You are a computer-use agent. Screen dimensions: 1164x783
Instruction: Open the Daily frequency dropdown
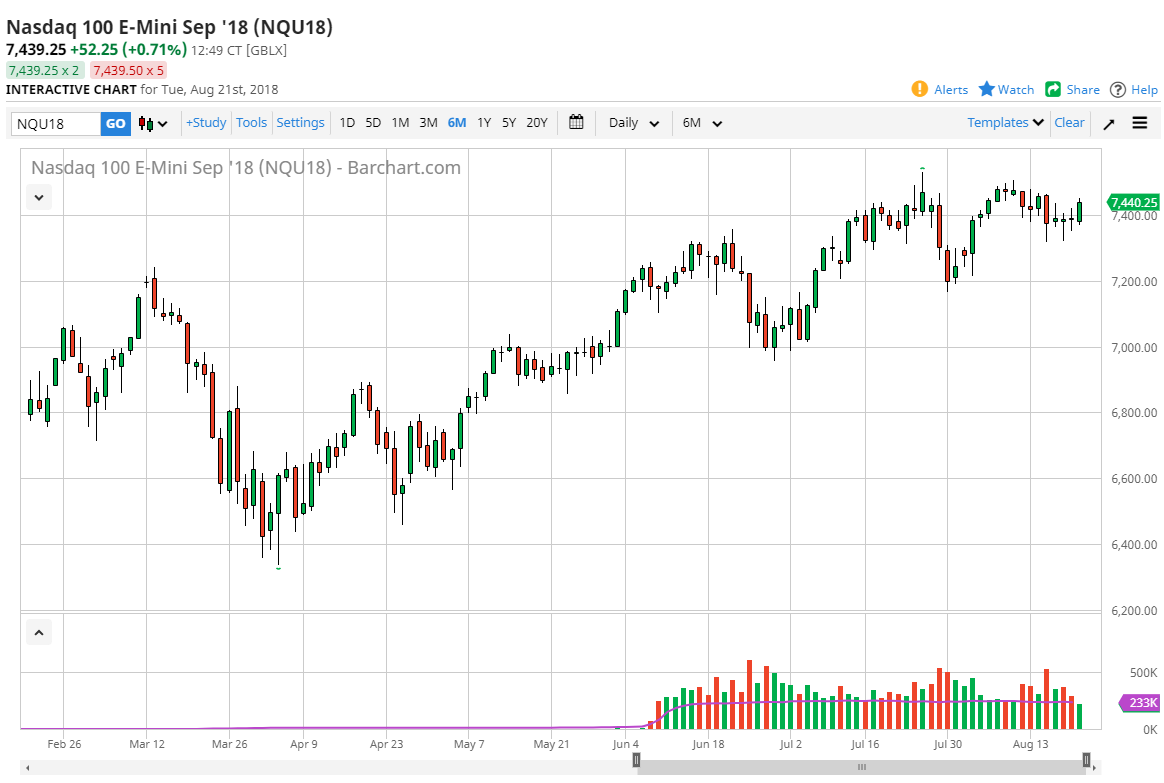click(634, 123)
